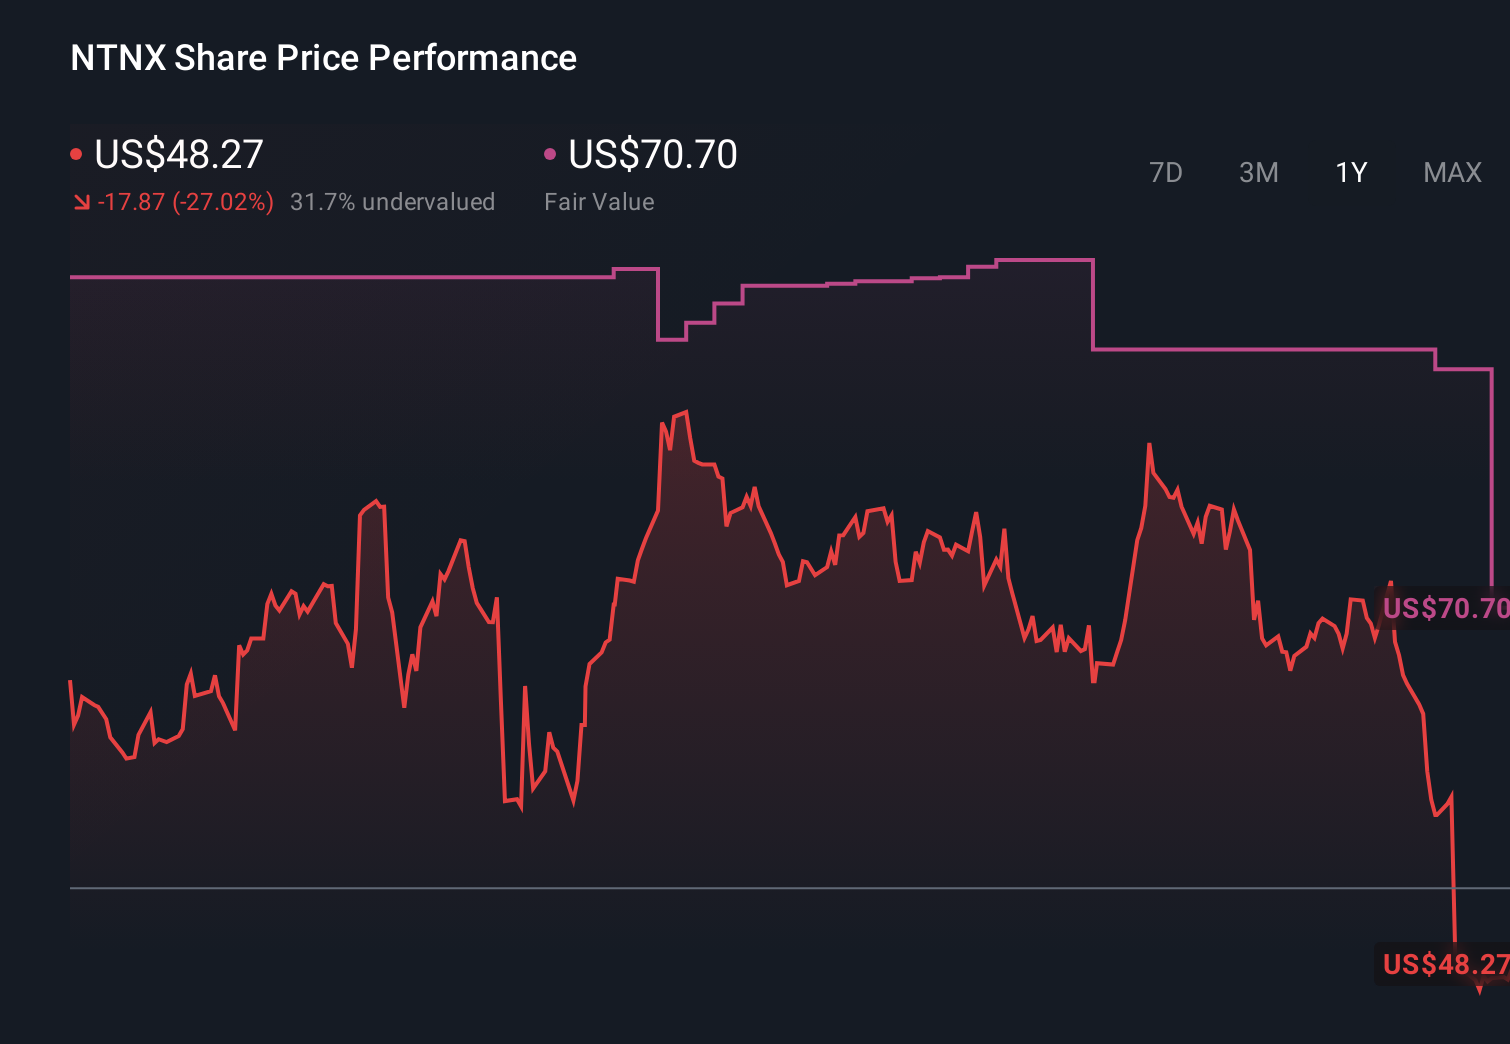Select the 7D time range

1166,172
